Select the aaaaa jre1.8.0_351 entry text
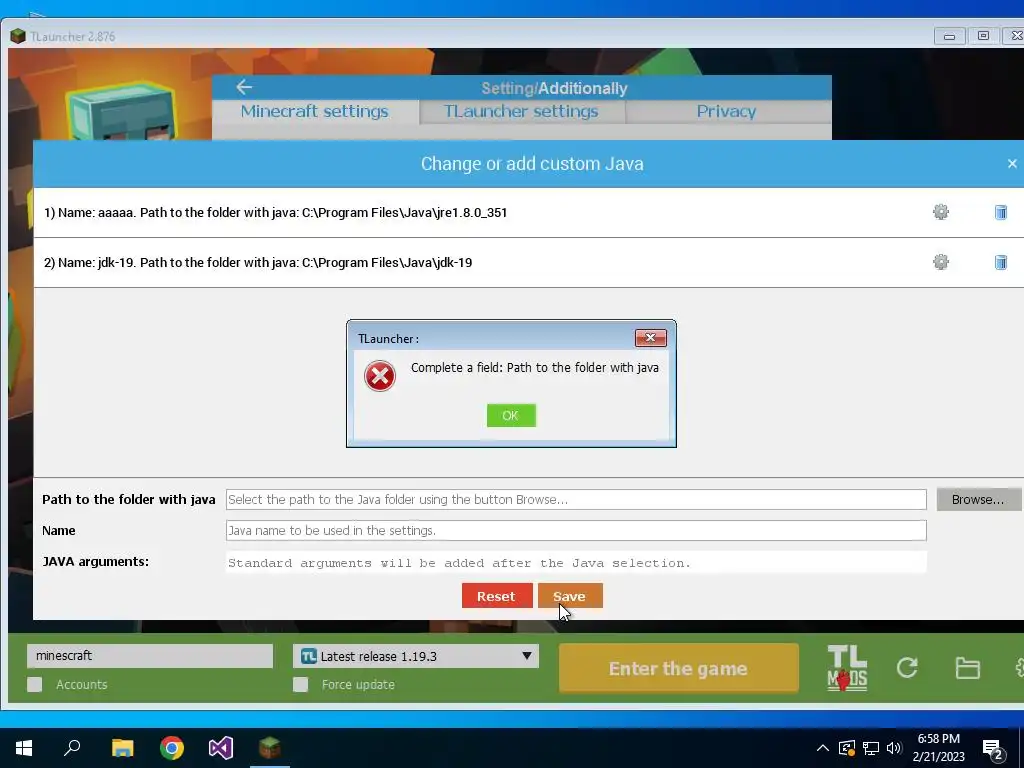 (276, 213)
